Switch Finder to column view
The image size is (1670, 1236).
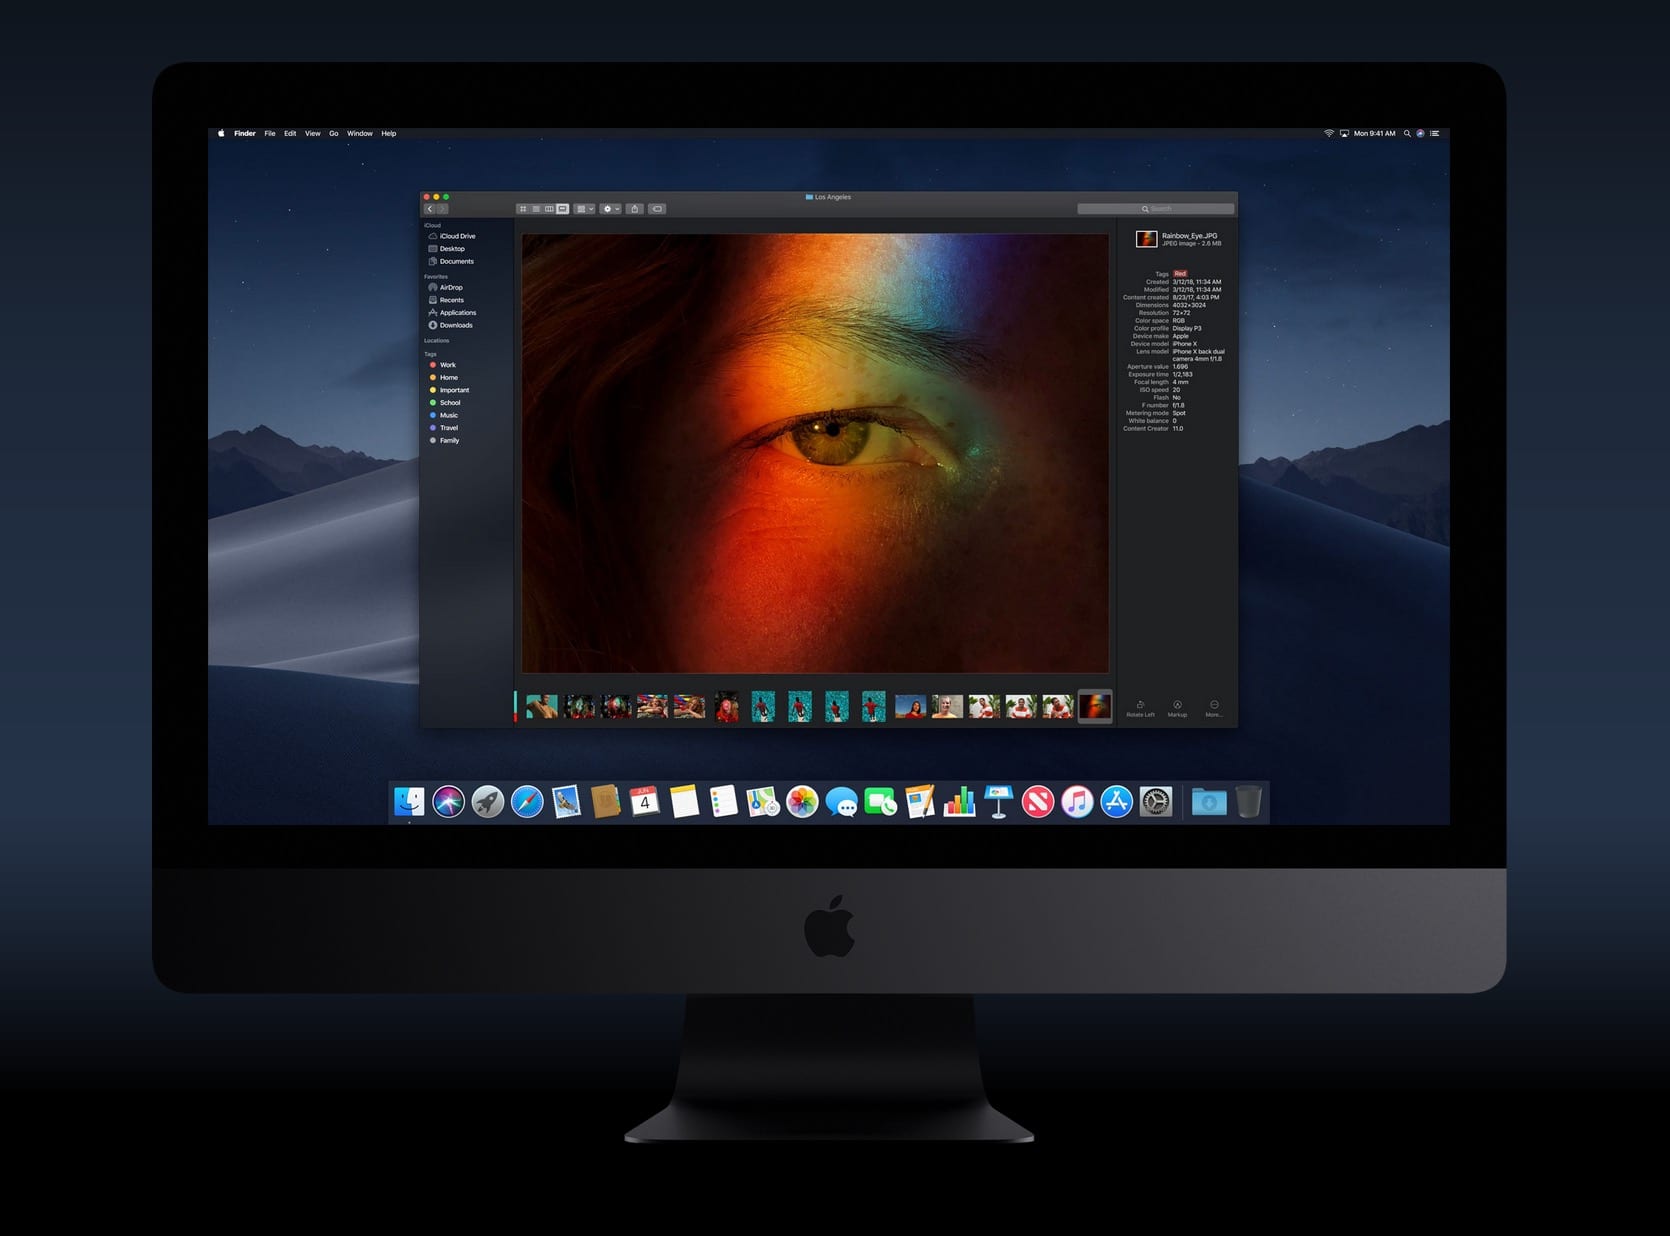pyautogui.click(x=549, y=209)
